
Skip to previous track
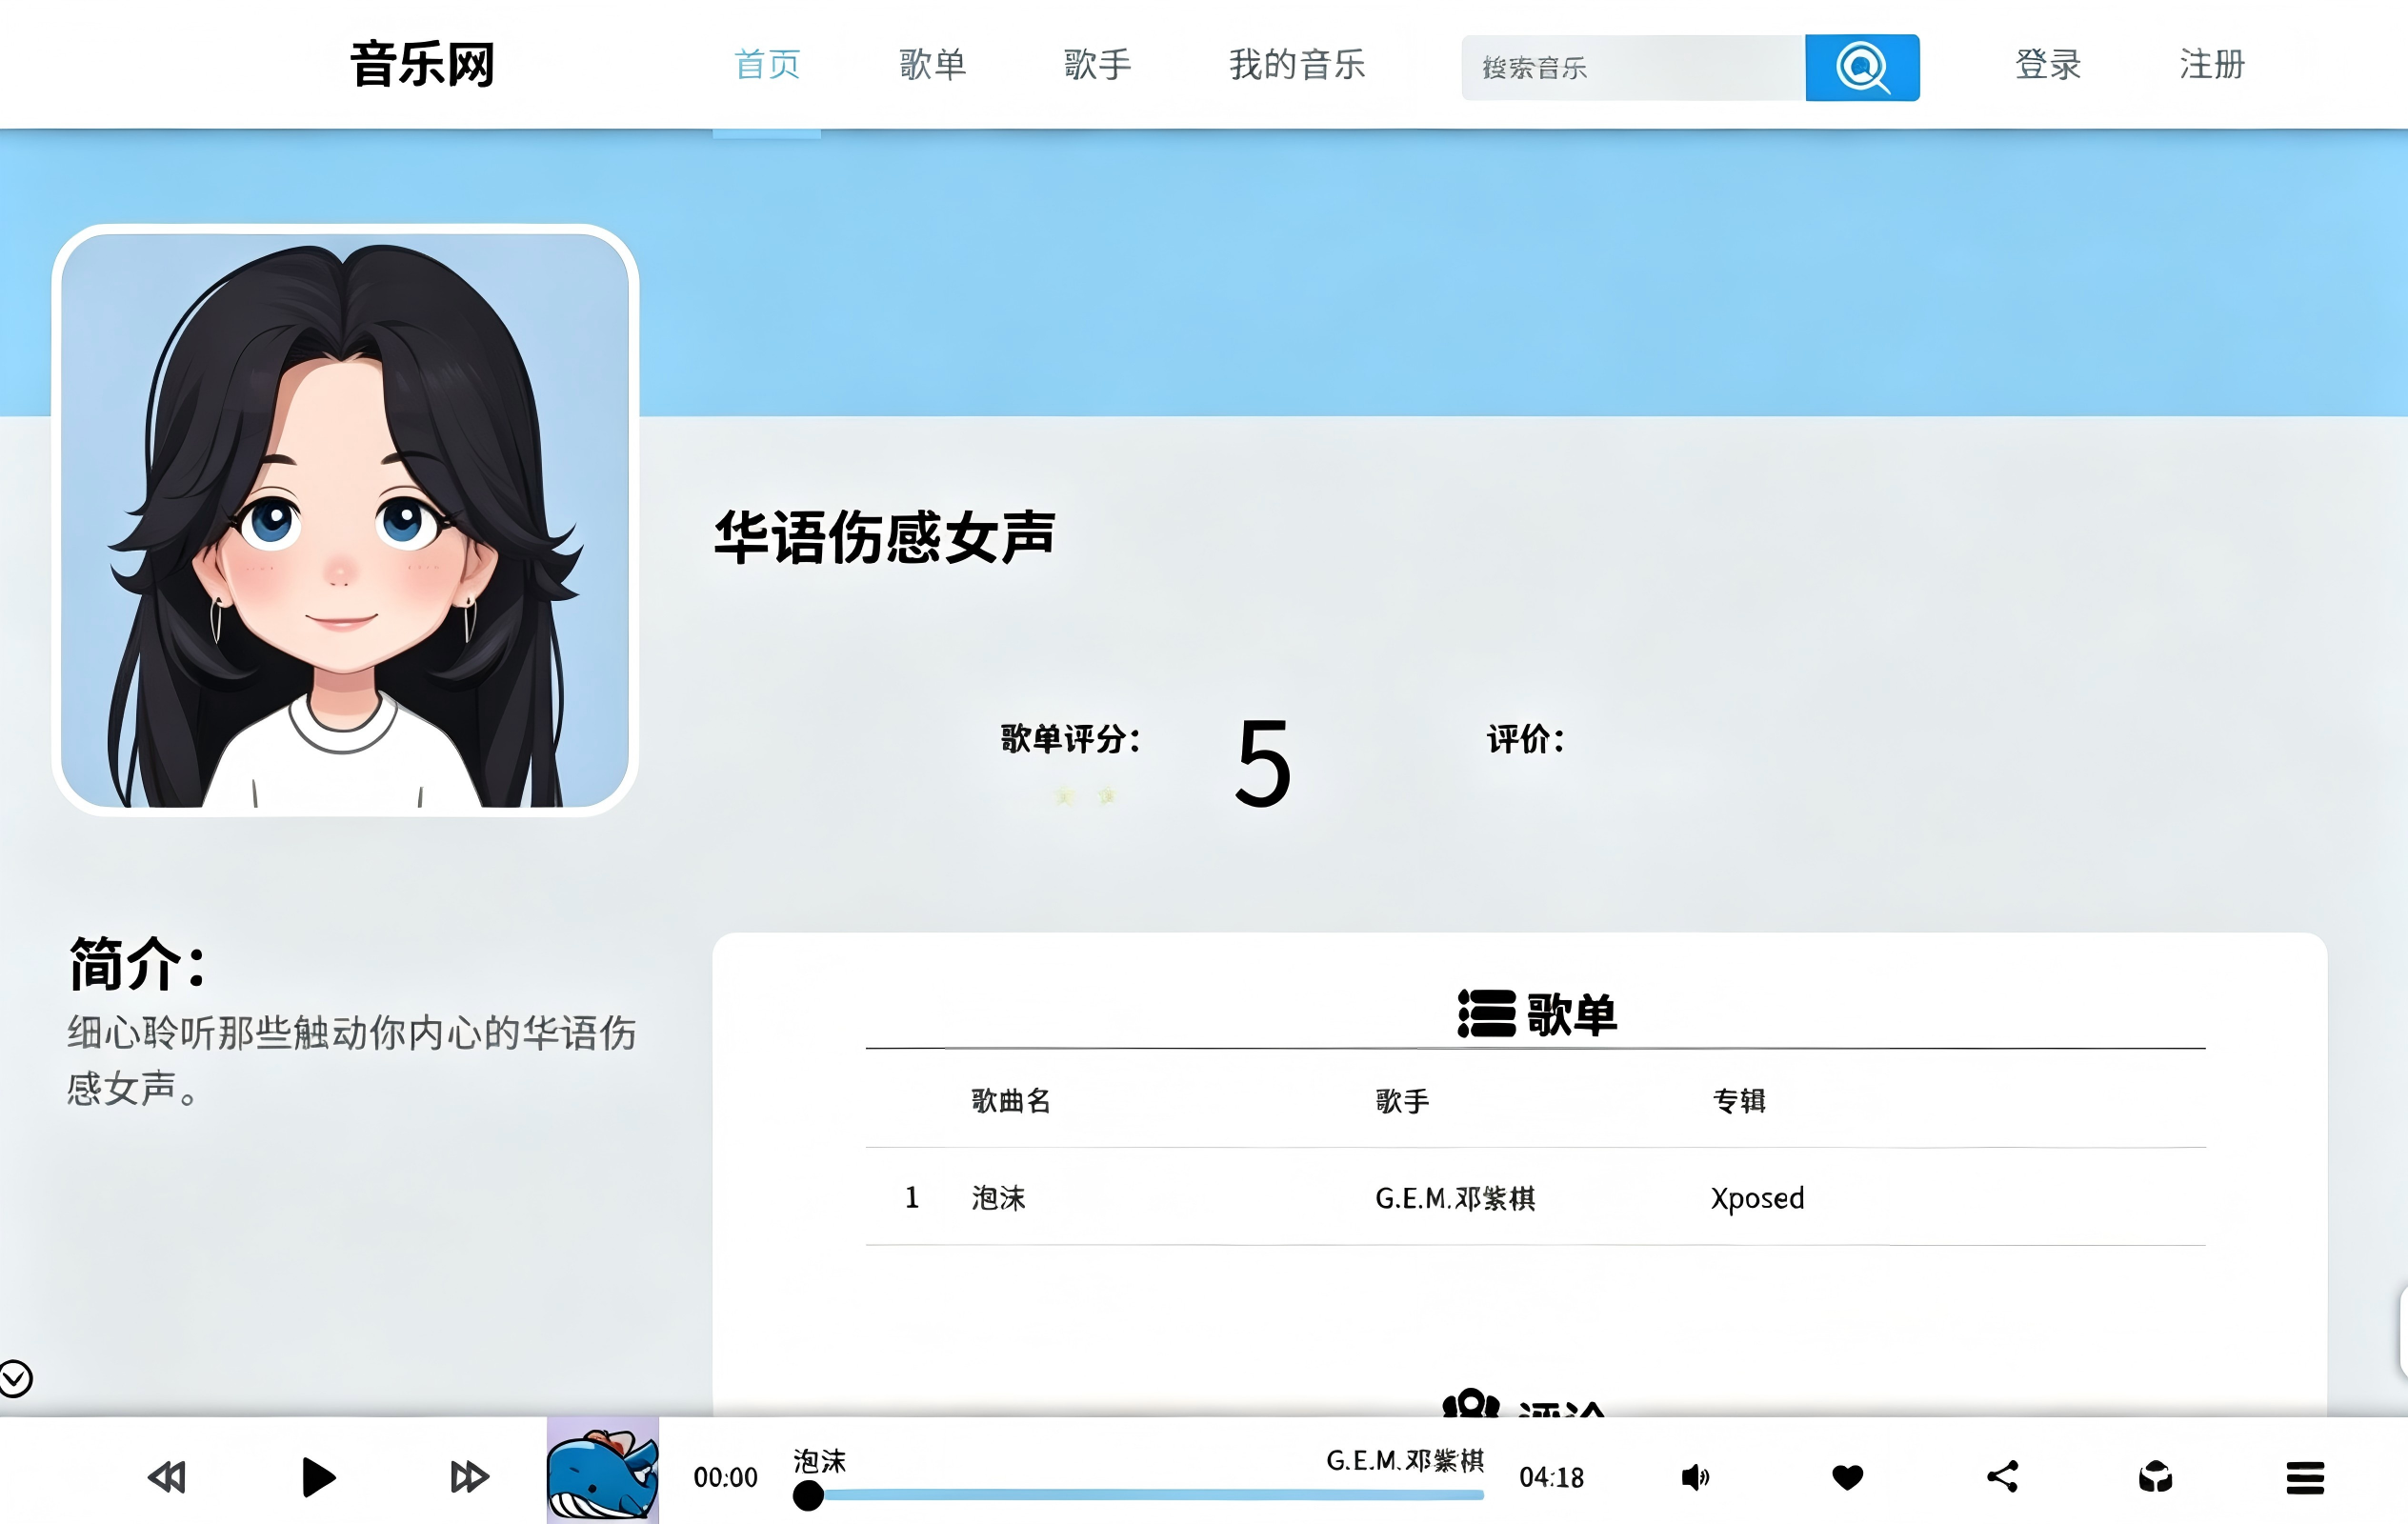[x=167, y=1477]
